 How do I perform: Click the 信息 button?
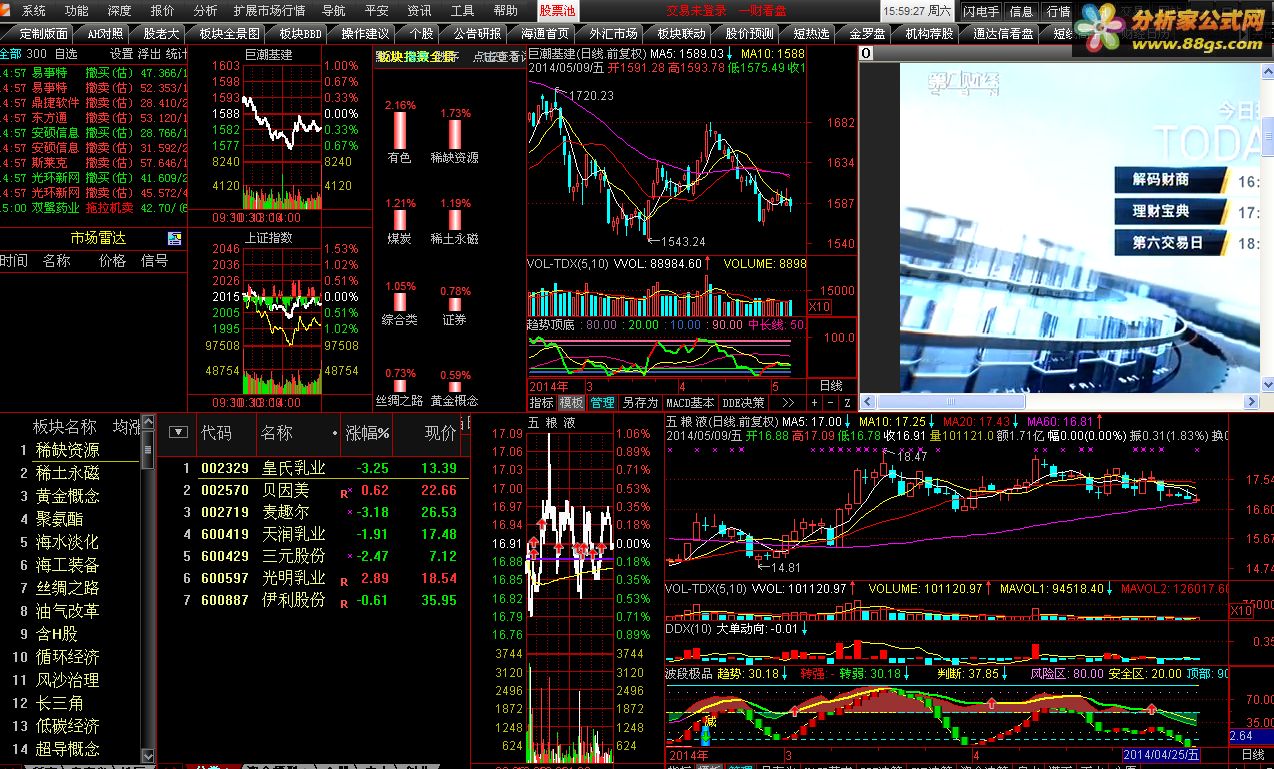1021,11
